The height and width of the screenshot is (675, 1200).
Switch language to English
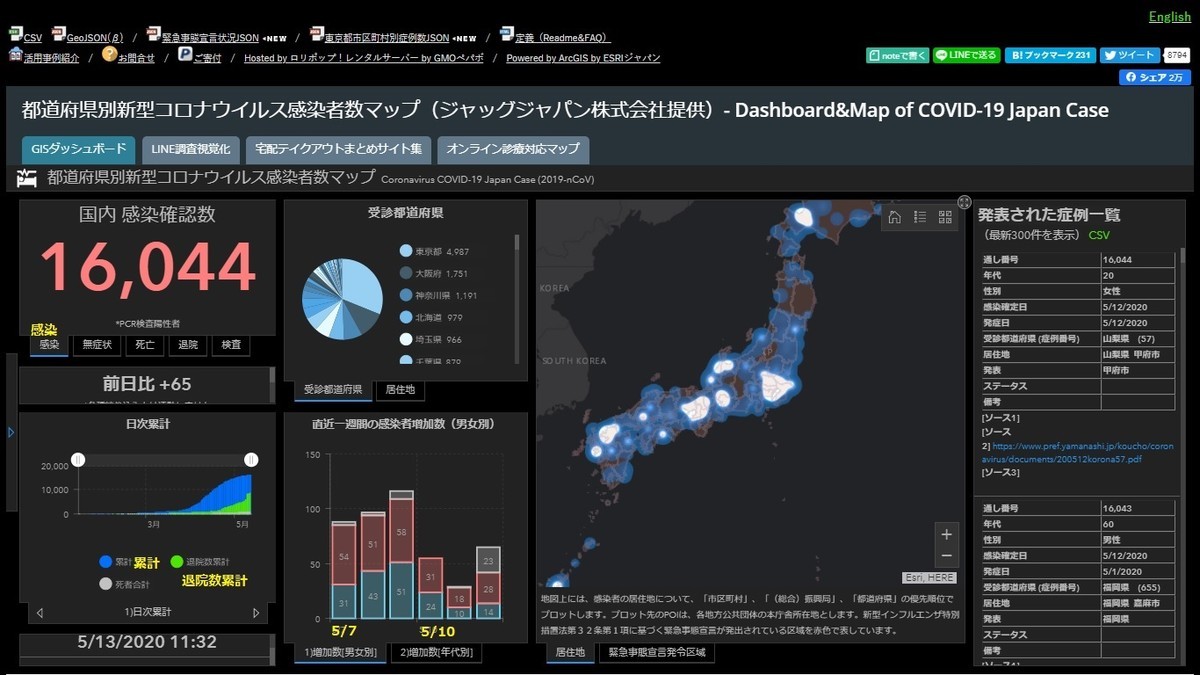(x=1169, y=16)
